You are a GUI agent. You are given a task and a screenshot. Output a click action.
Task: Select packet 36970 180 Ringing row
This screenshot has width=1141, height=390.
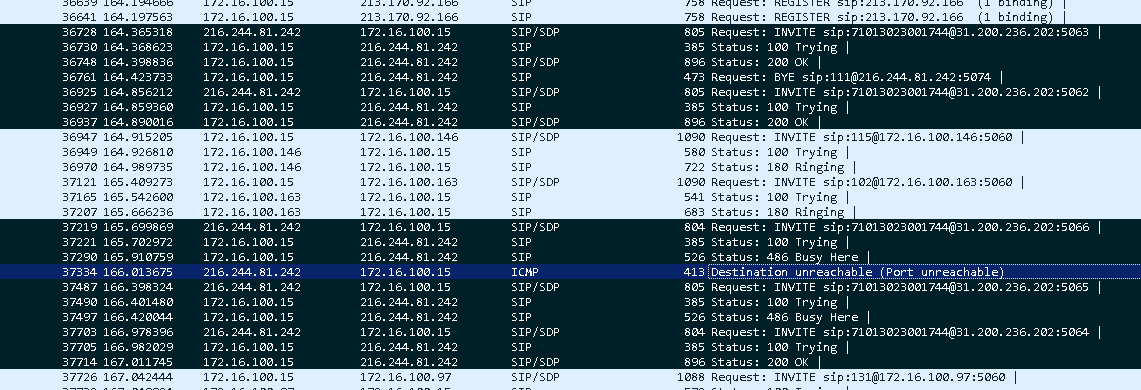(570, 167)
